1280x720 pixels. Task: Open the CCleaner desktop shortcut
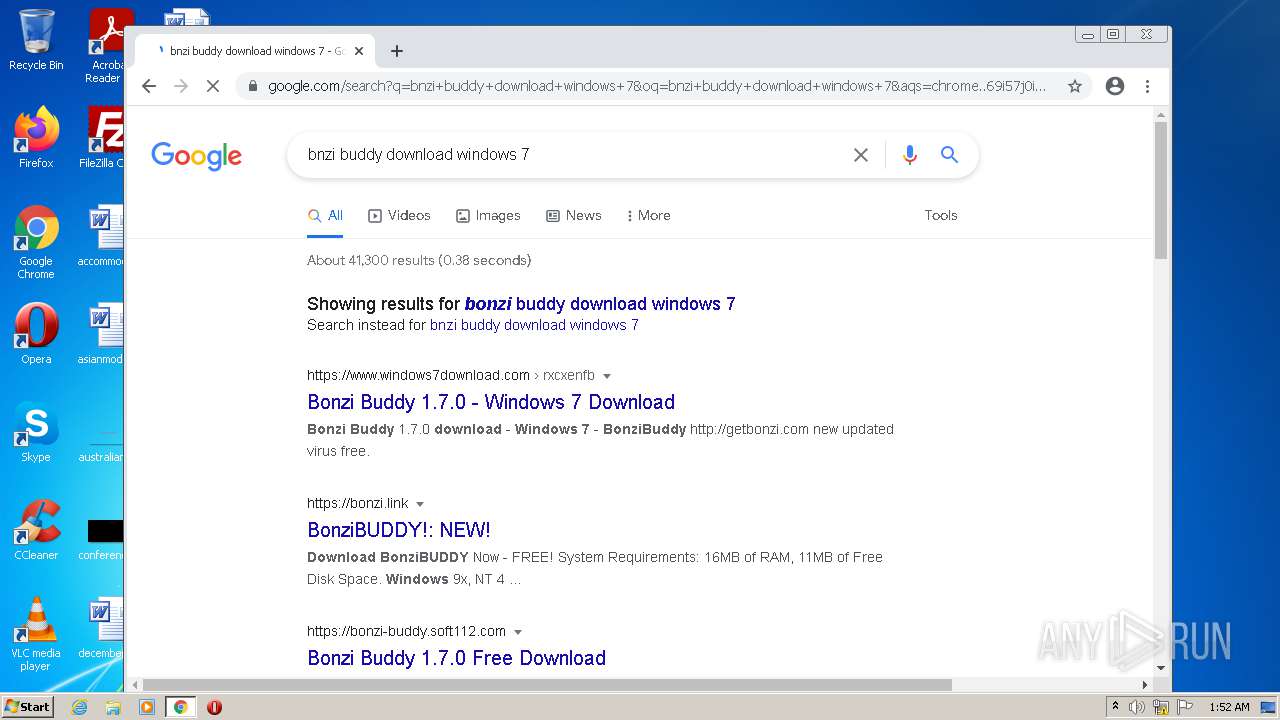pos(36,529)
